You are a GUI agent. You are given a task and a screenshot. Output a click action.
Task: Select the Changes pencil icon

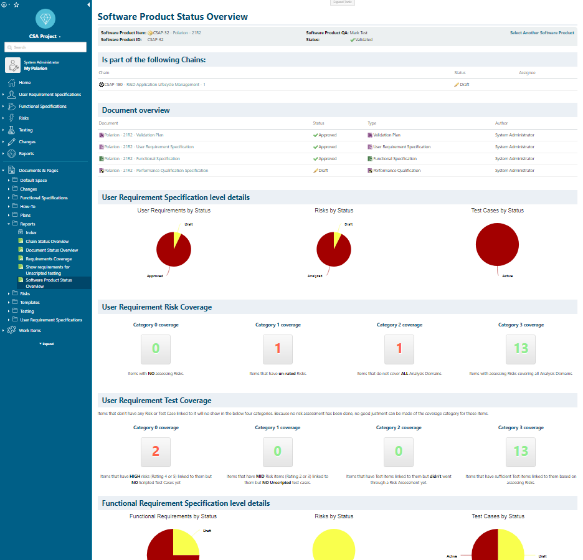click(x=12, y=142)
